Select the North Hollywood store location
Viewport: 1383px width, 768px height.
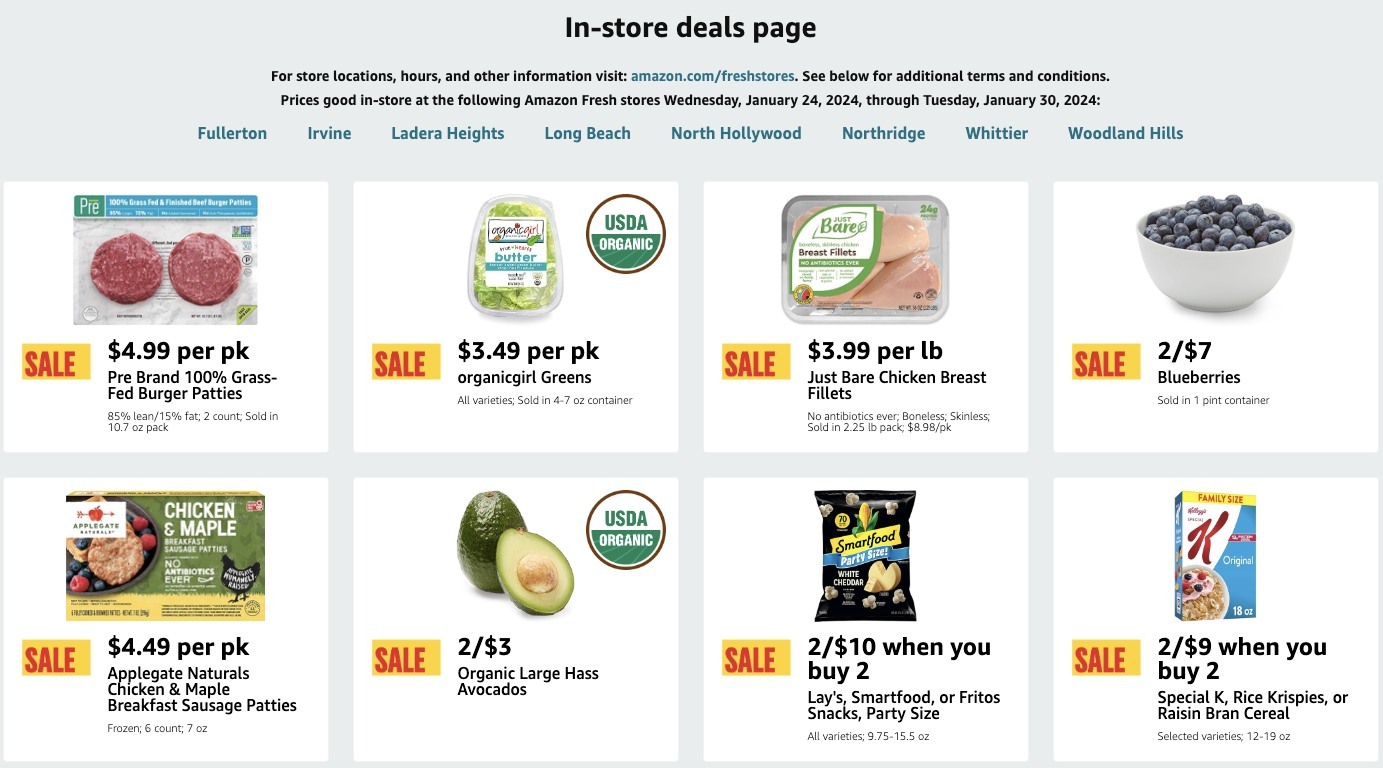coord(736,132)
